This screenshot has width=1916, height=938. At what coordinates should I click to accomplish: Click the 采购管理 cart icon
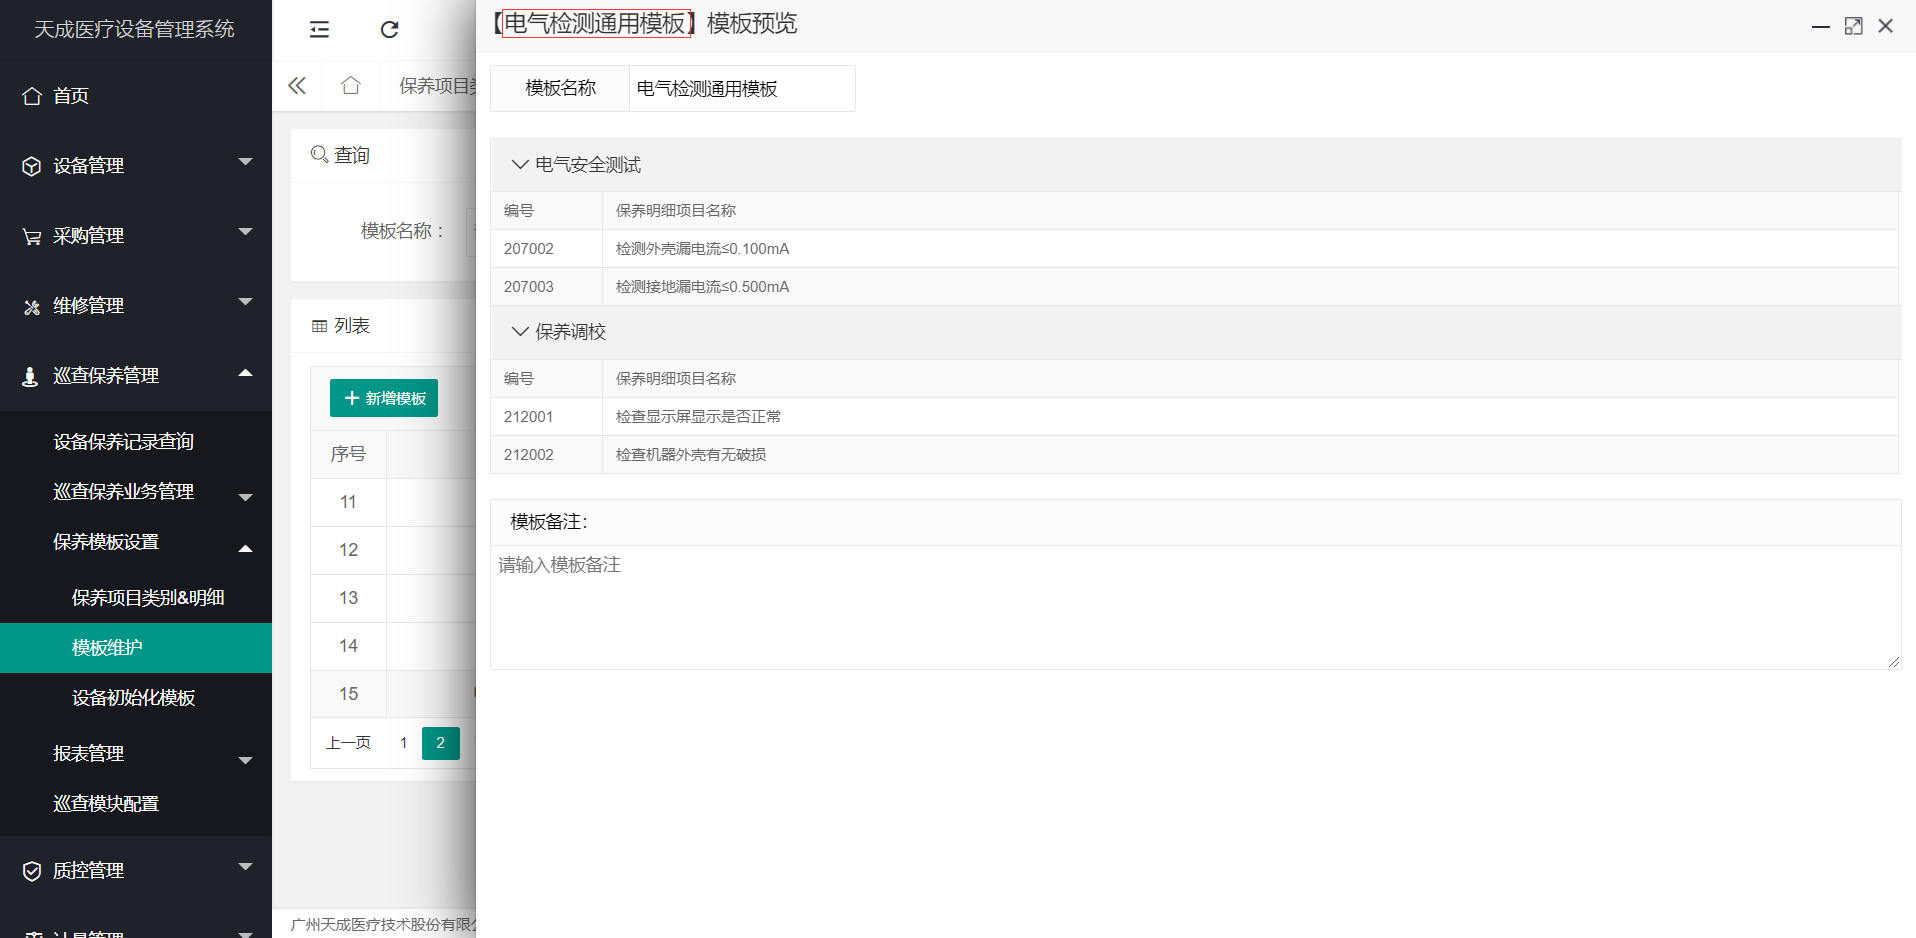pos(32,236)
